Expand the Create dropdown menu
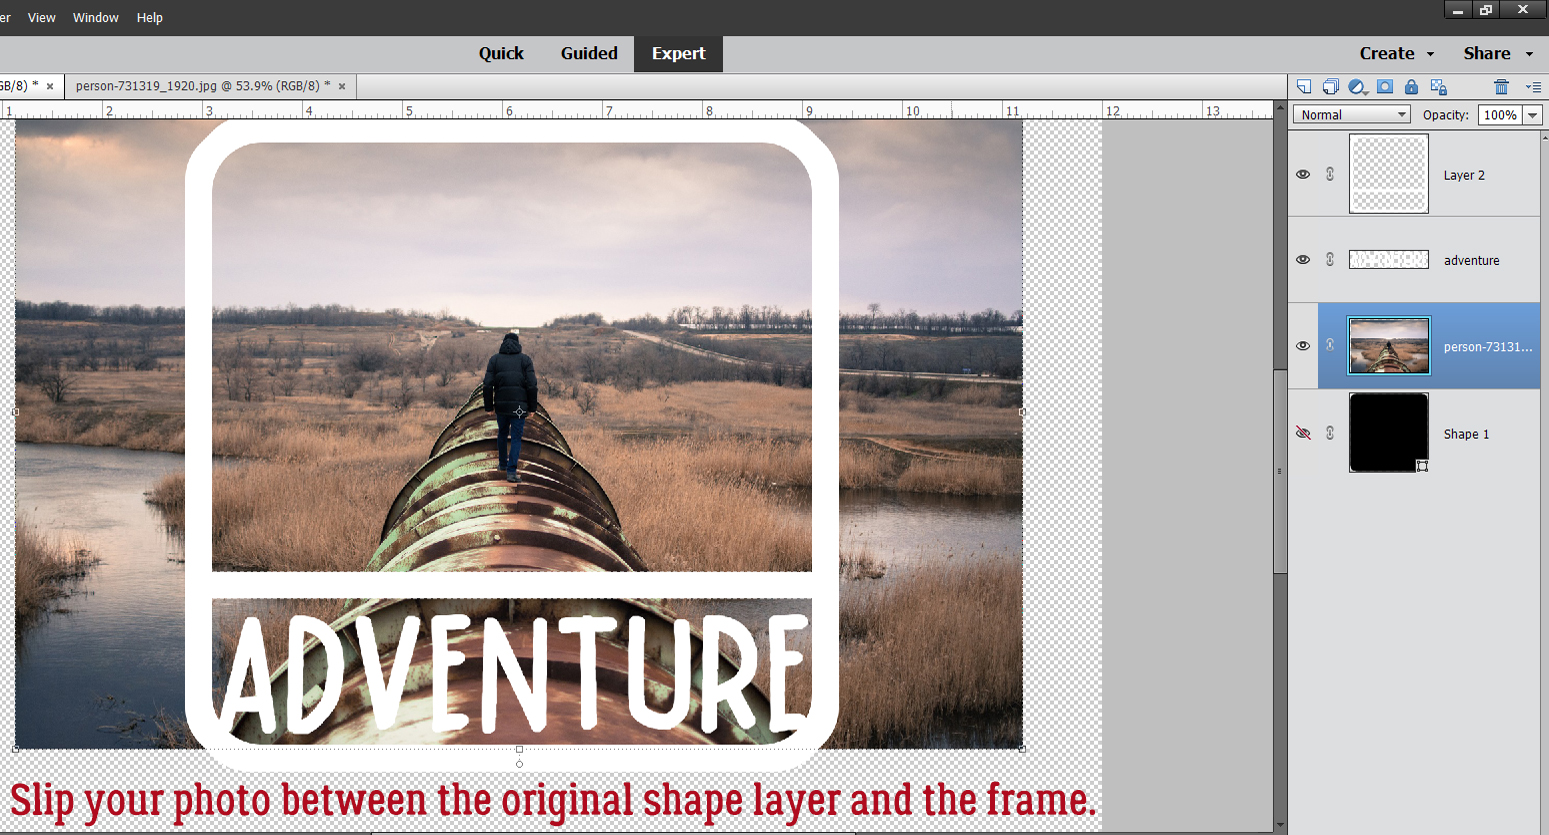 (1396, 53)
